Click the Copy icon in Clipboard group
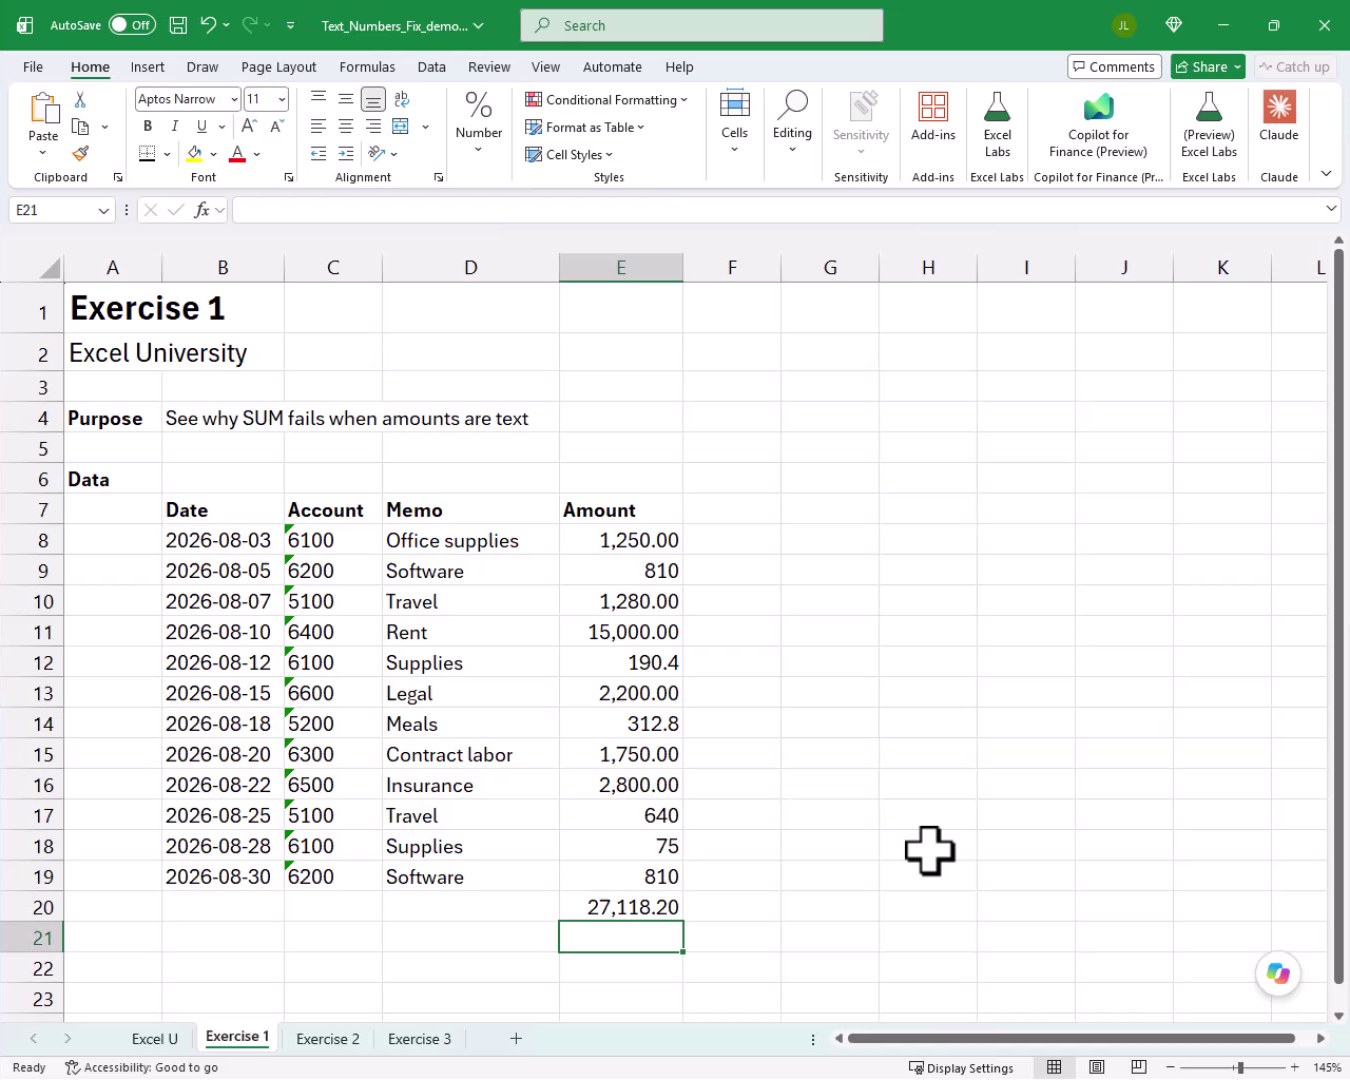This screenshot has height=1080, width=1350. pyautogui.click(x=81, y=127)
